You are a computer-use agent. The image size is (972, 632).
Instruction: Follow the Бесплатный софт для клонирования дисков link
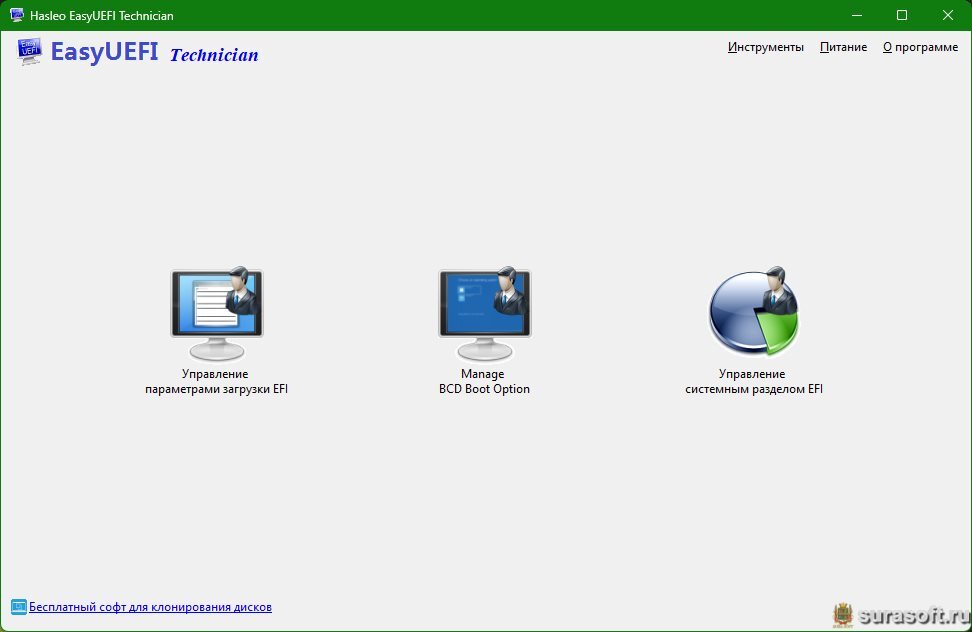[151, 607]
